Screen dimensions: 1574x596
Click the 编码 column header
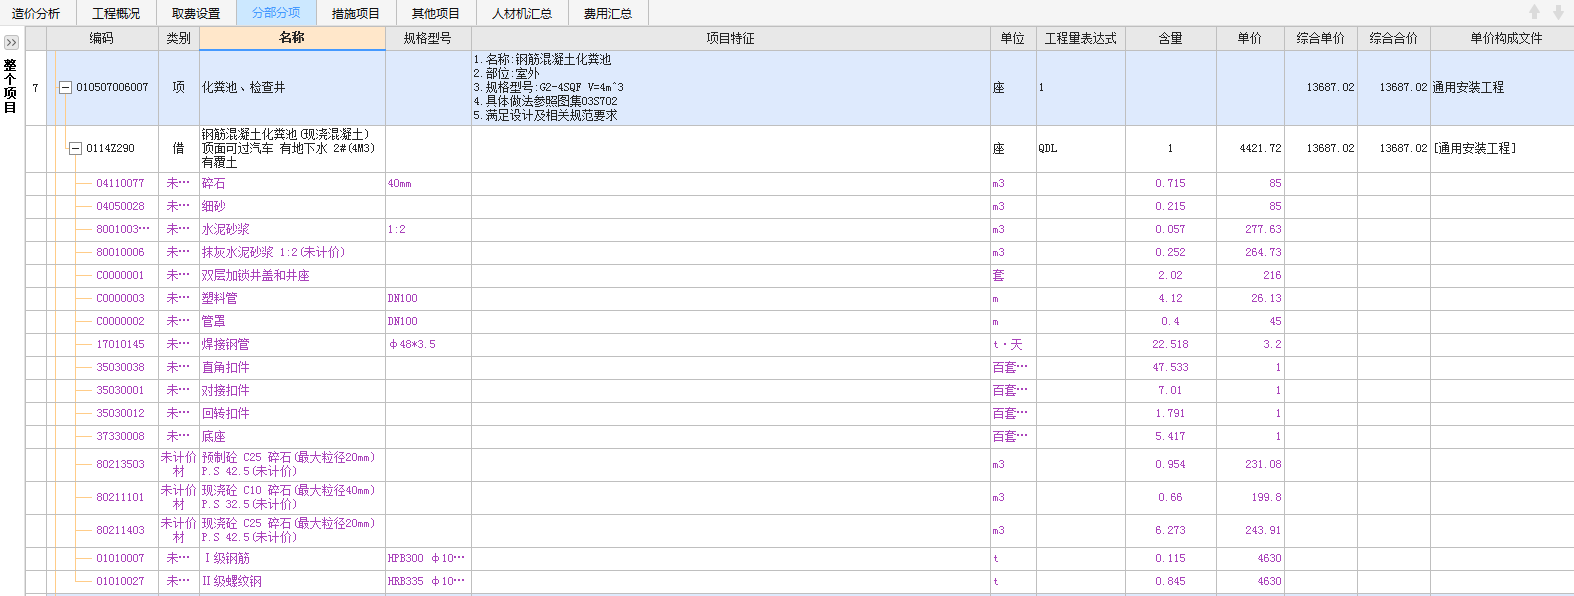[102, 38]
